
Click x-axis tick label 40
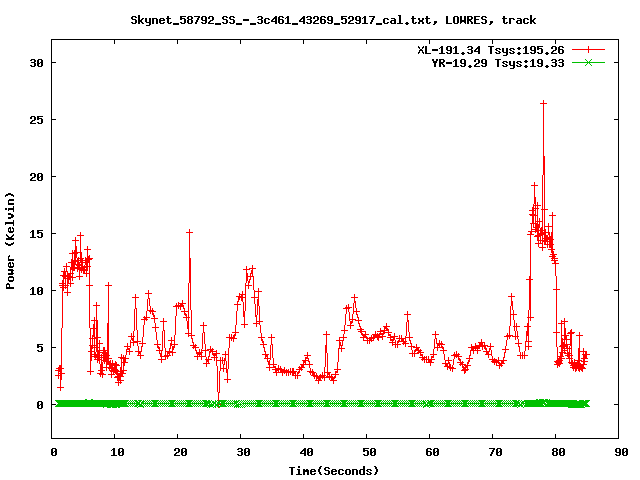pos(306,452)
